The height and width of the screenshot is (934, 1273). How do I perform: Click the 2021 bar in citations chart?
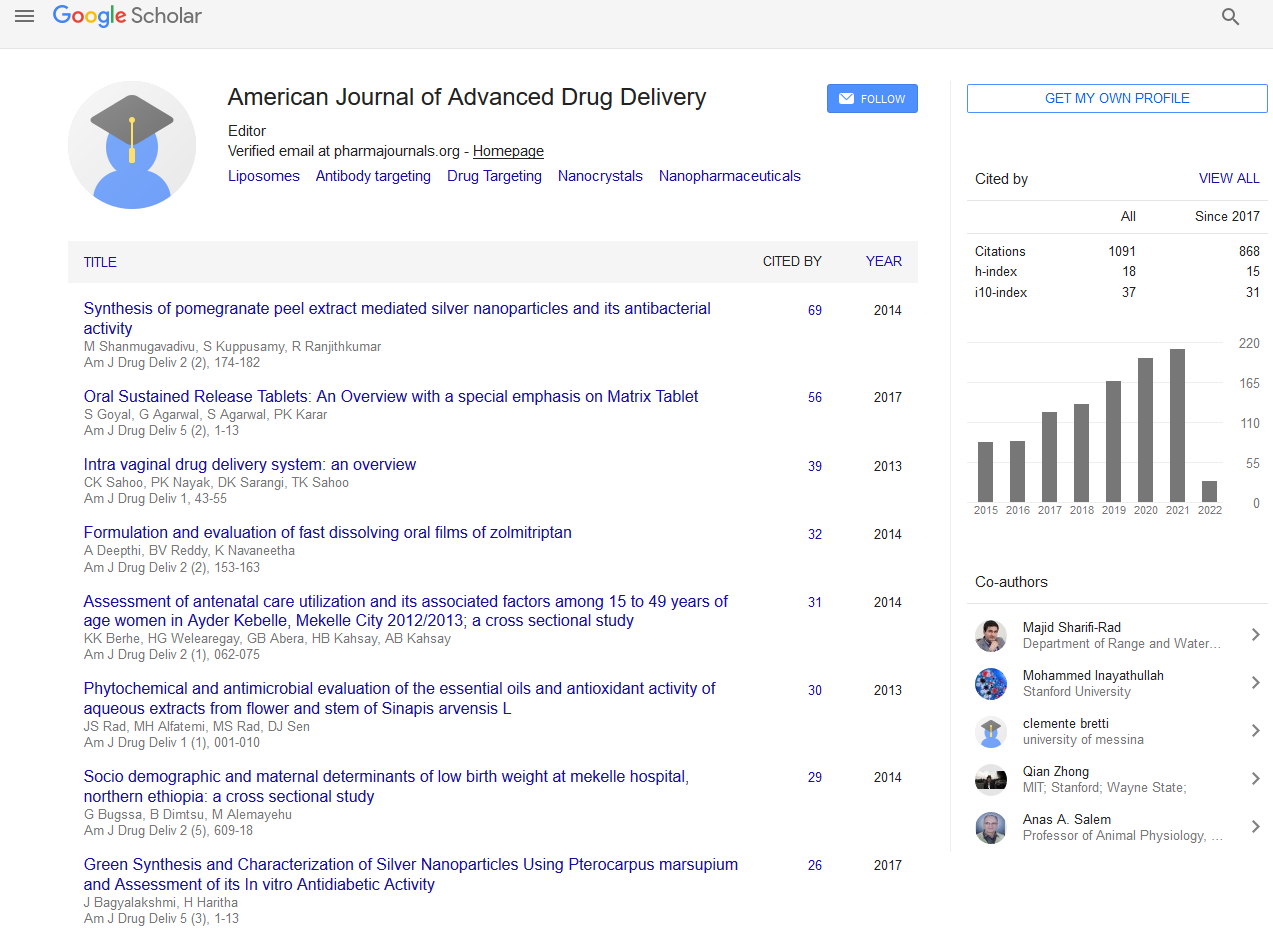click(1177, 425)
